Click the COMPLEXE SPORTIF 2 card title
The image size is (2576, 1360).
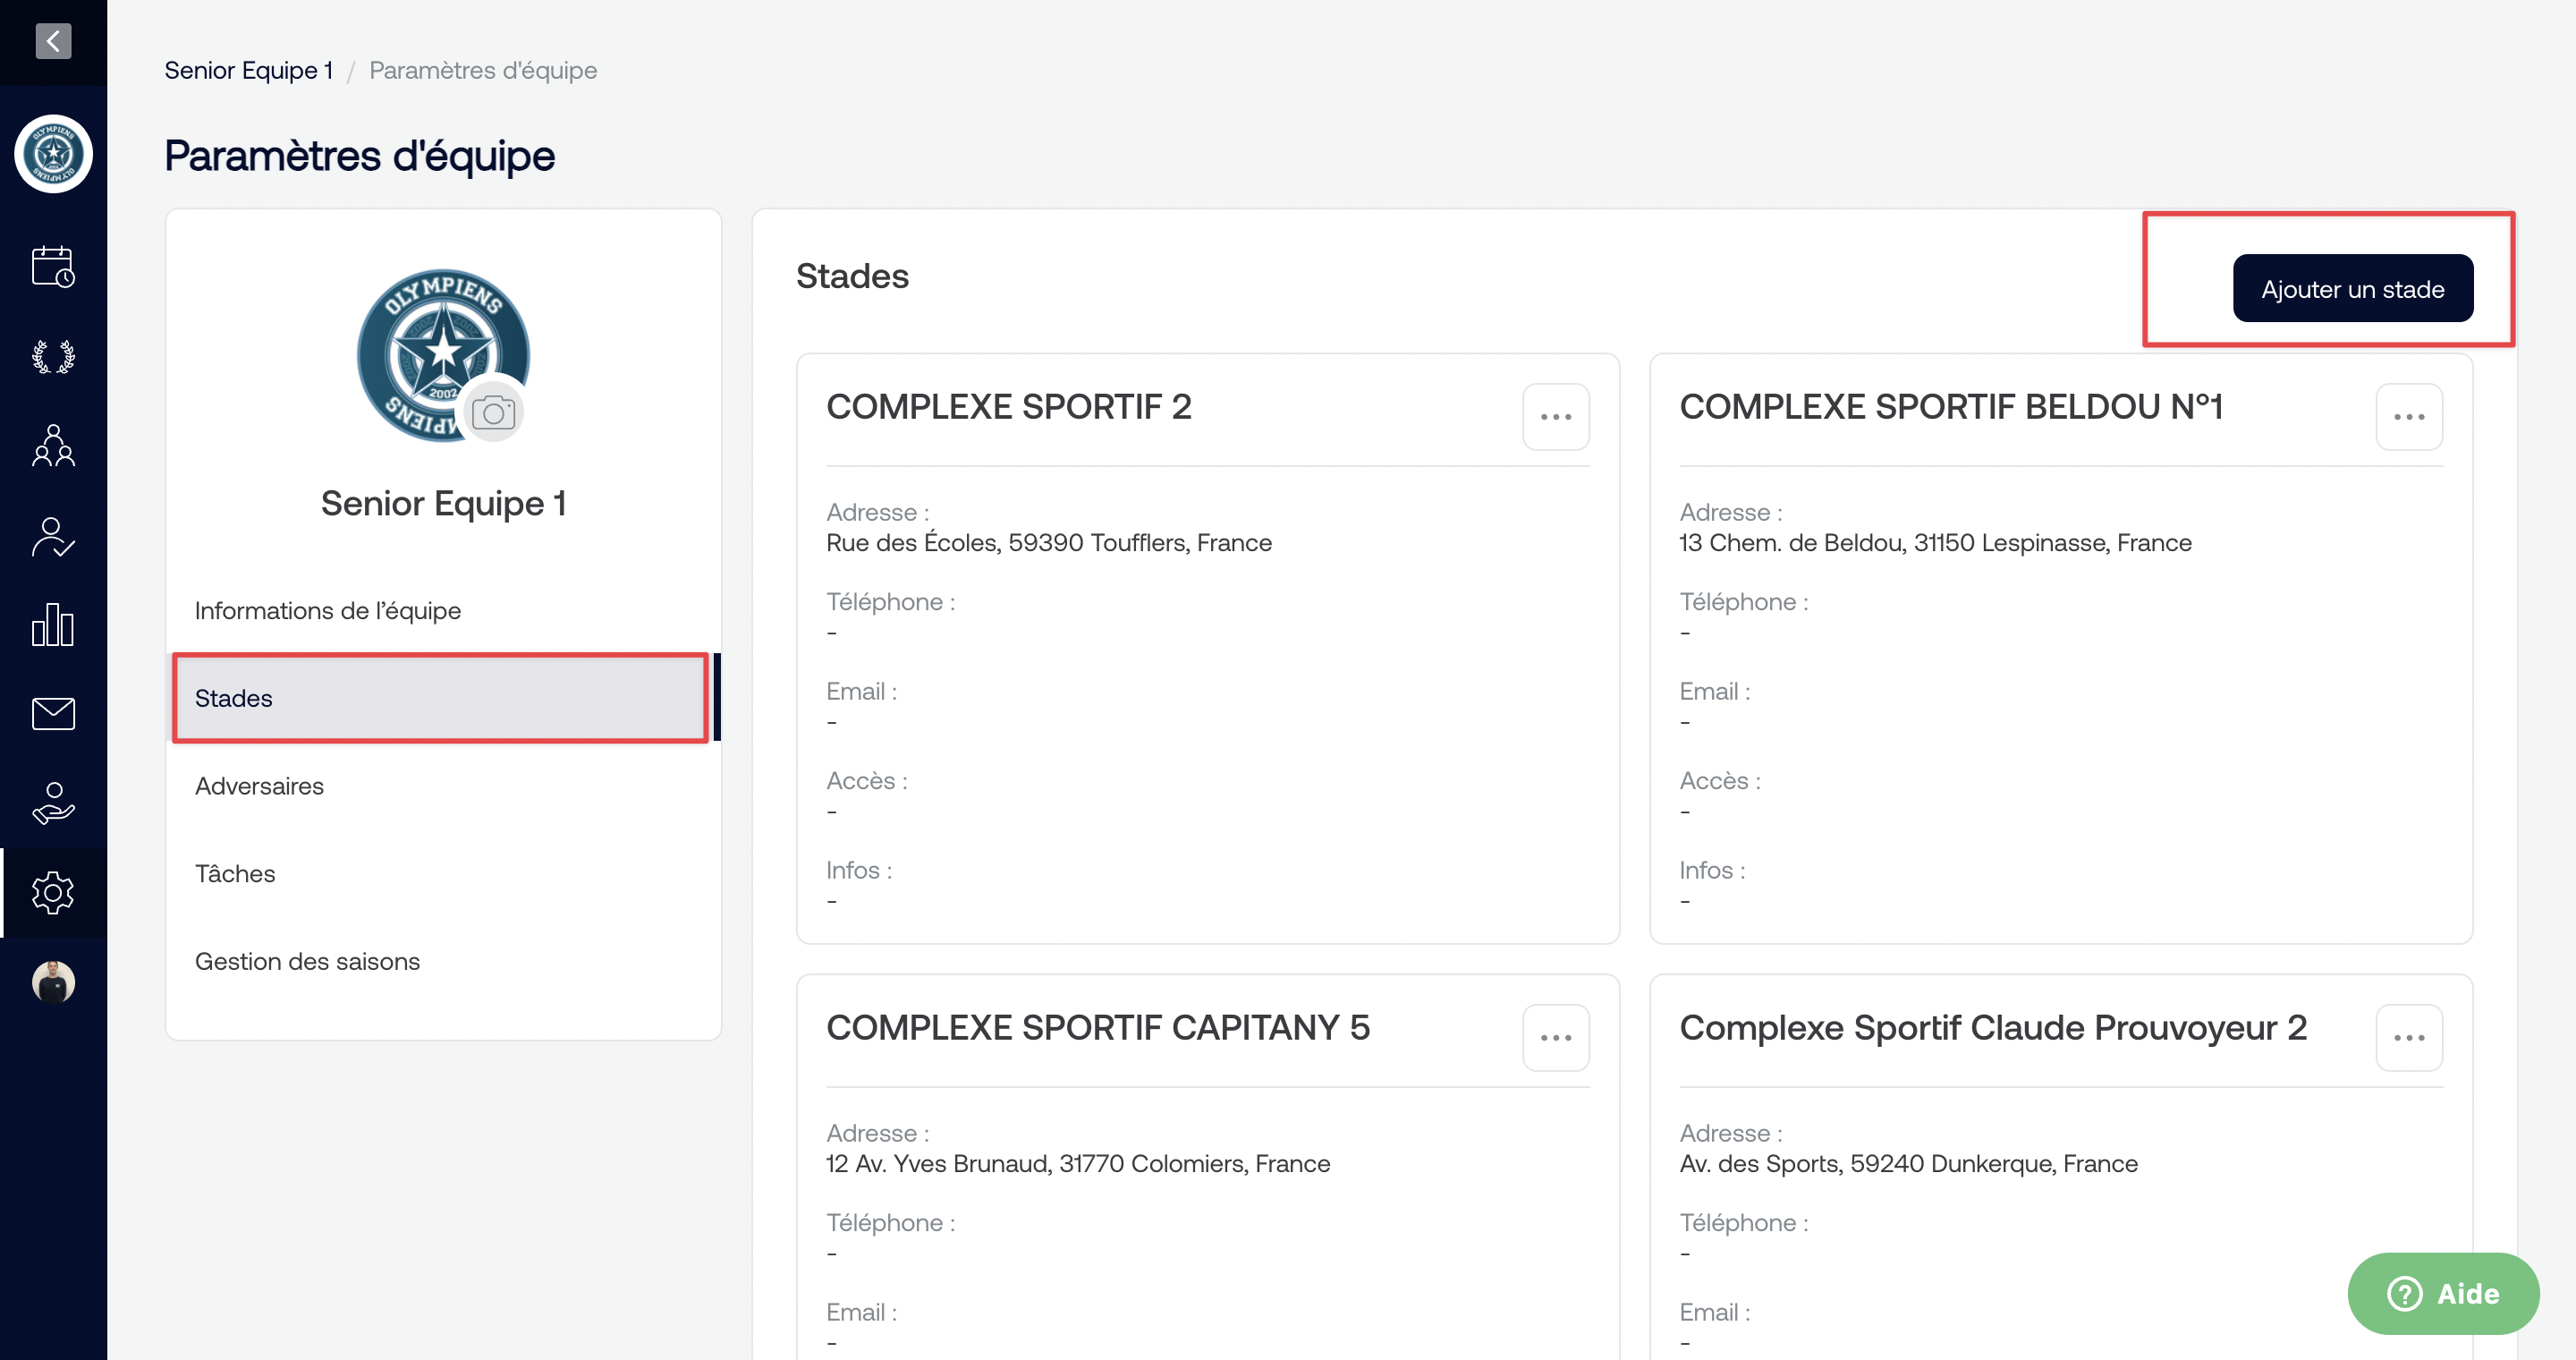(x=1008, y=407)
